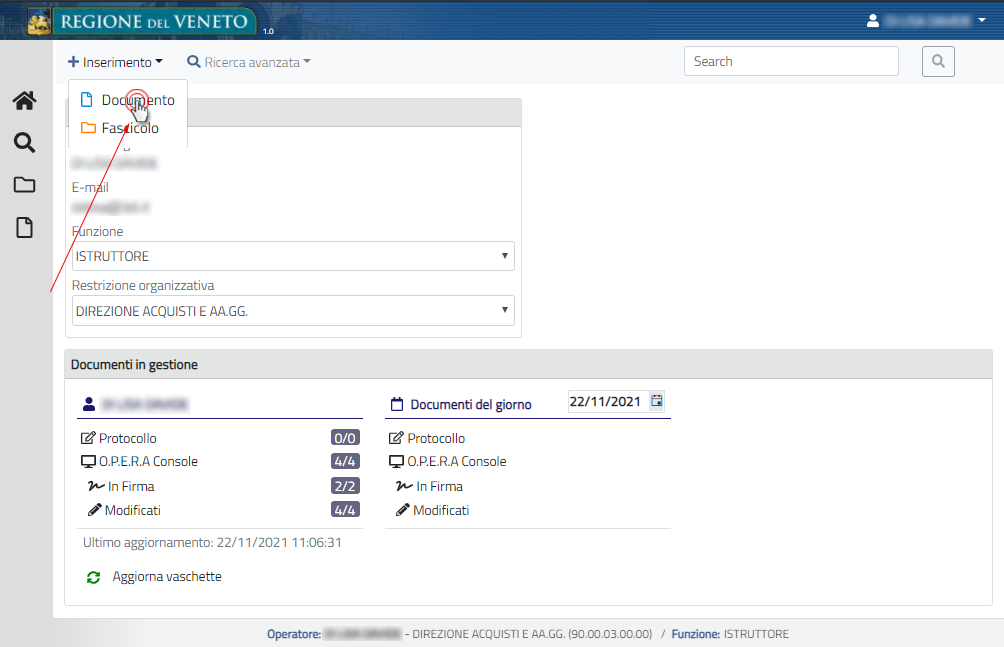Click the 4/4 Modificati badge
The image size is (1004, 647).
tap(345, 510)
